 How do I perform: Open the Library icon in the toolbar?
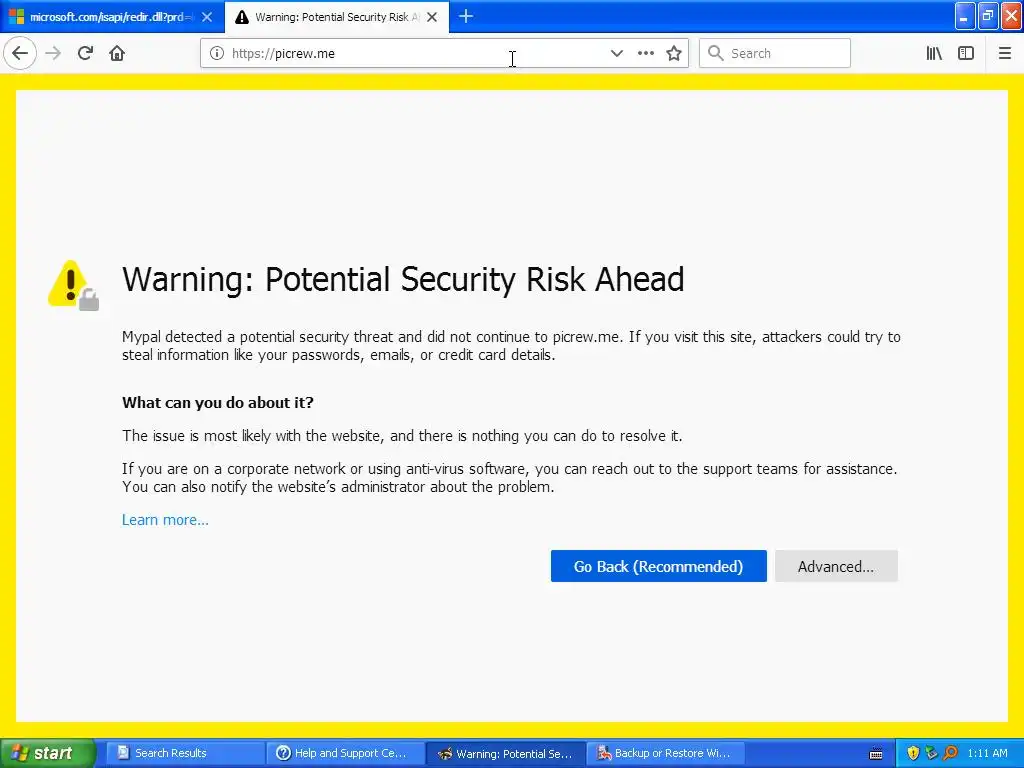point(934,53)
